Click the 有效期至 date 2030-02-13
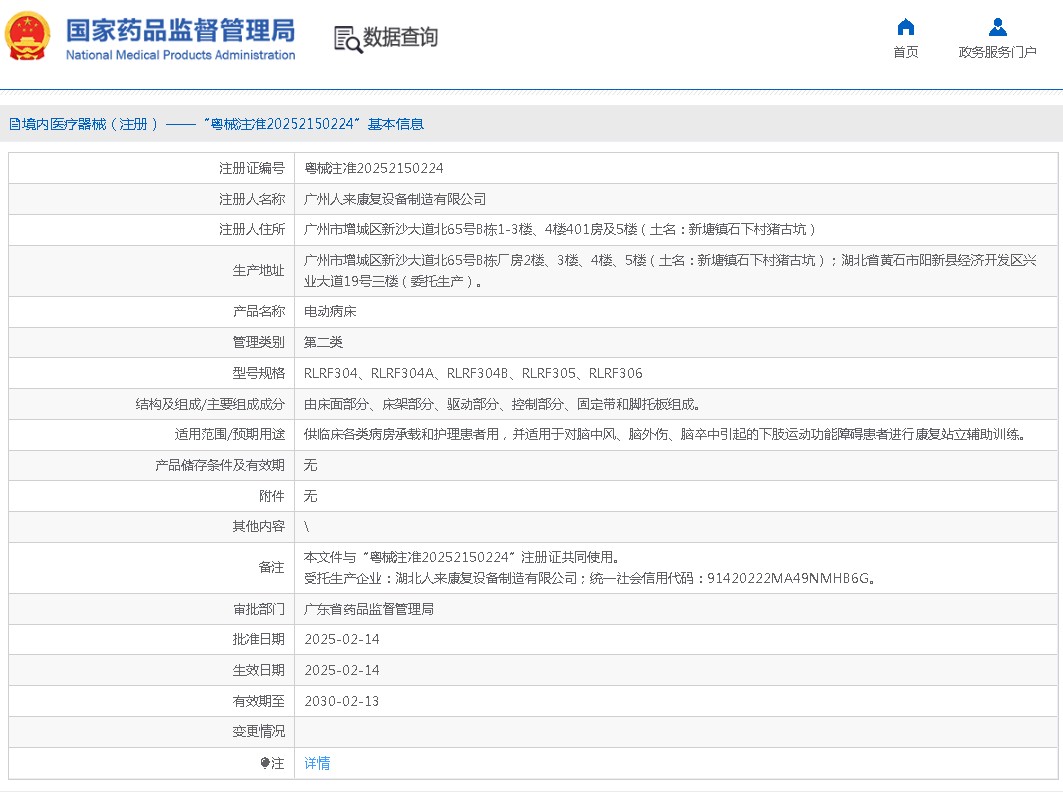Screen dimensions: 1063x795 click(342, 701)
